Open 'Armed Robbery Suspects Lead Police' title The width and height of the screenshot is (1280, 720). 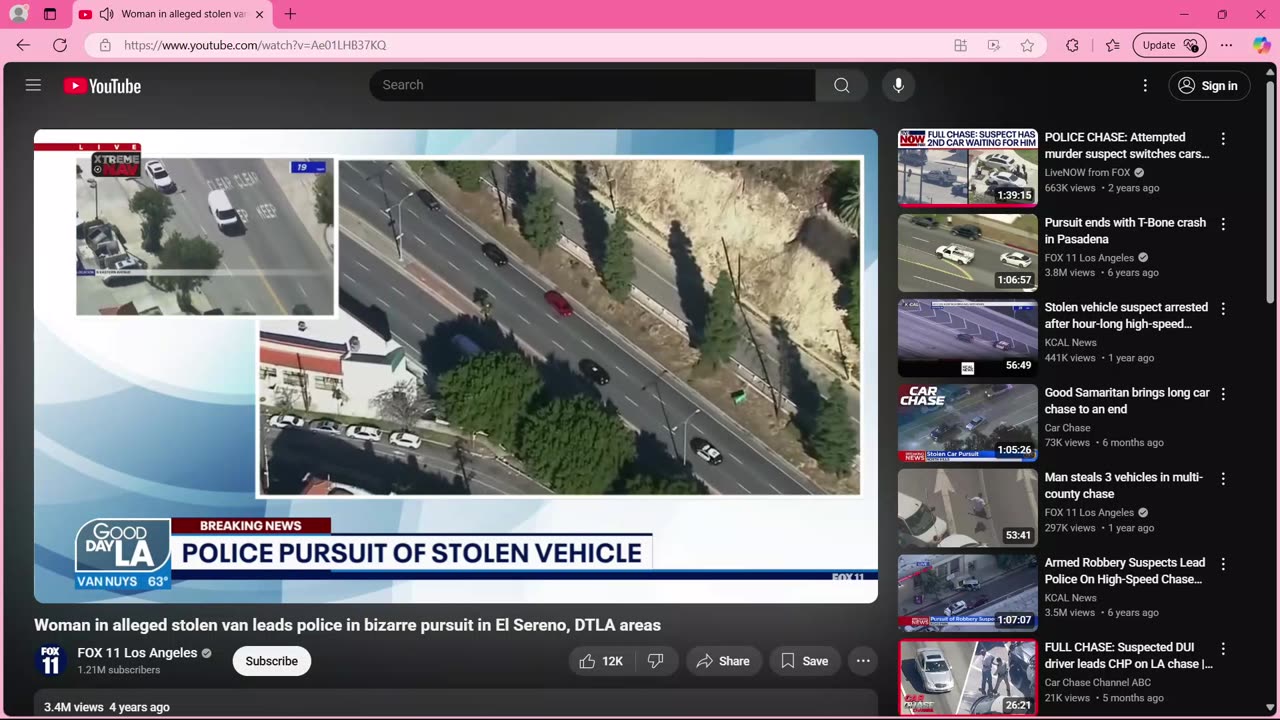1125,571
